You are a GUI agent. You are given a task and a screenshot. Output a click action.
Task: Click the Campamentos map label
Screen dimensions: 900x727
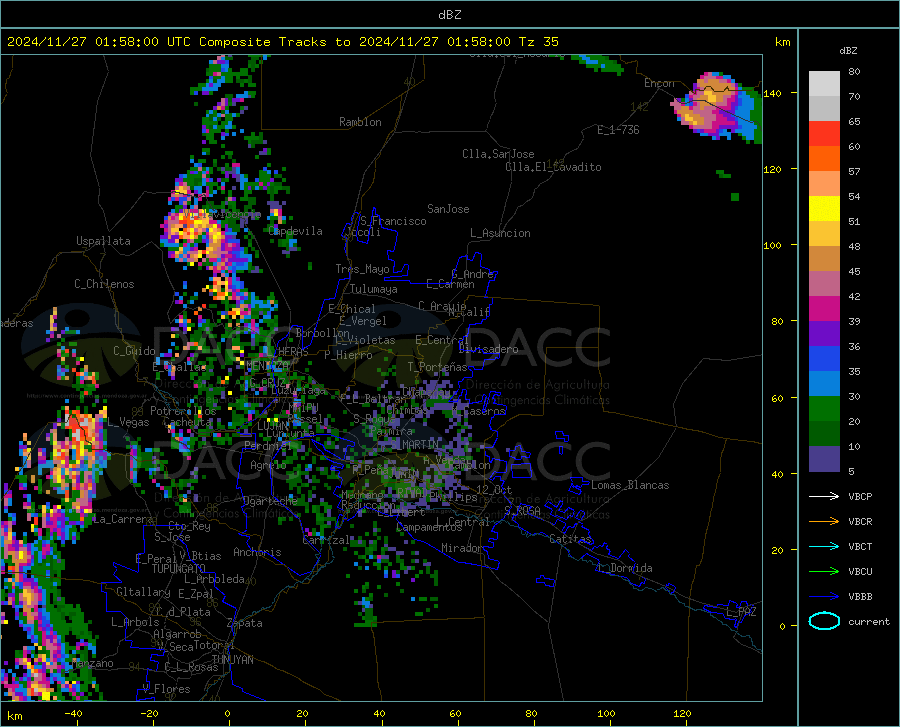pos(429,527)
